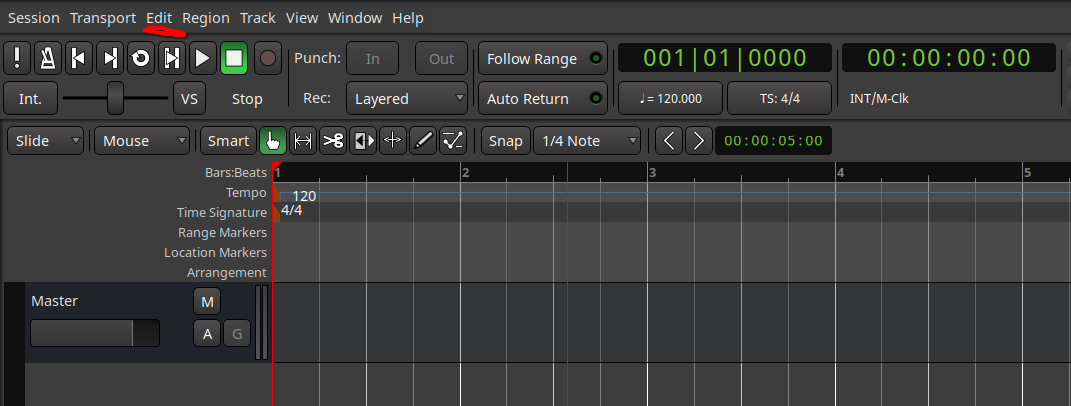
Task: Open the Region menu
Action: 205,18
